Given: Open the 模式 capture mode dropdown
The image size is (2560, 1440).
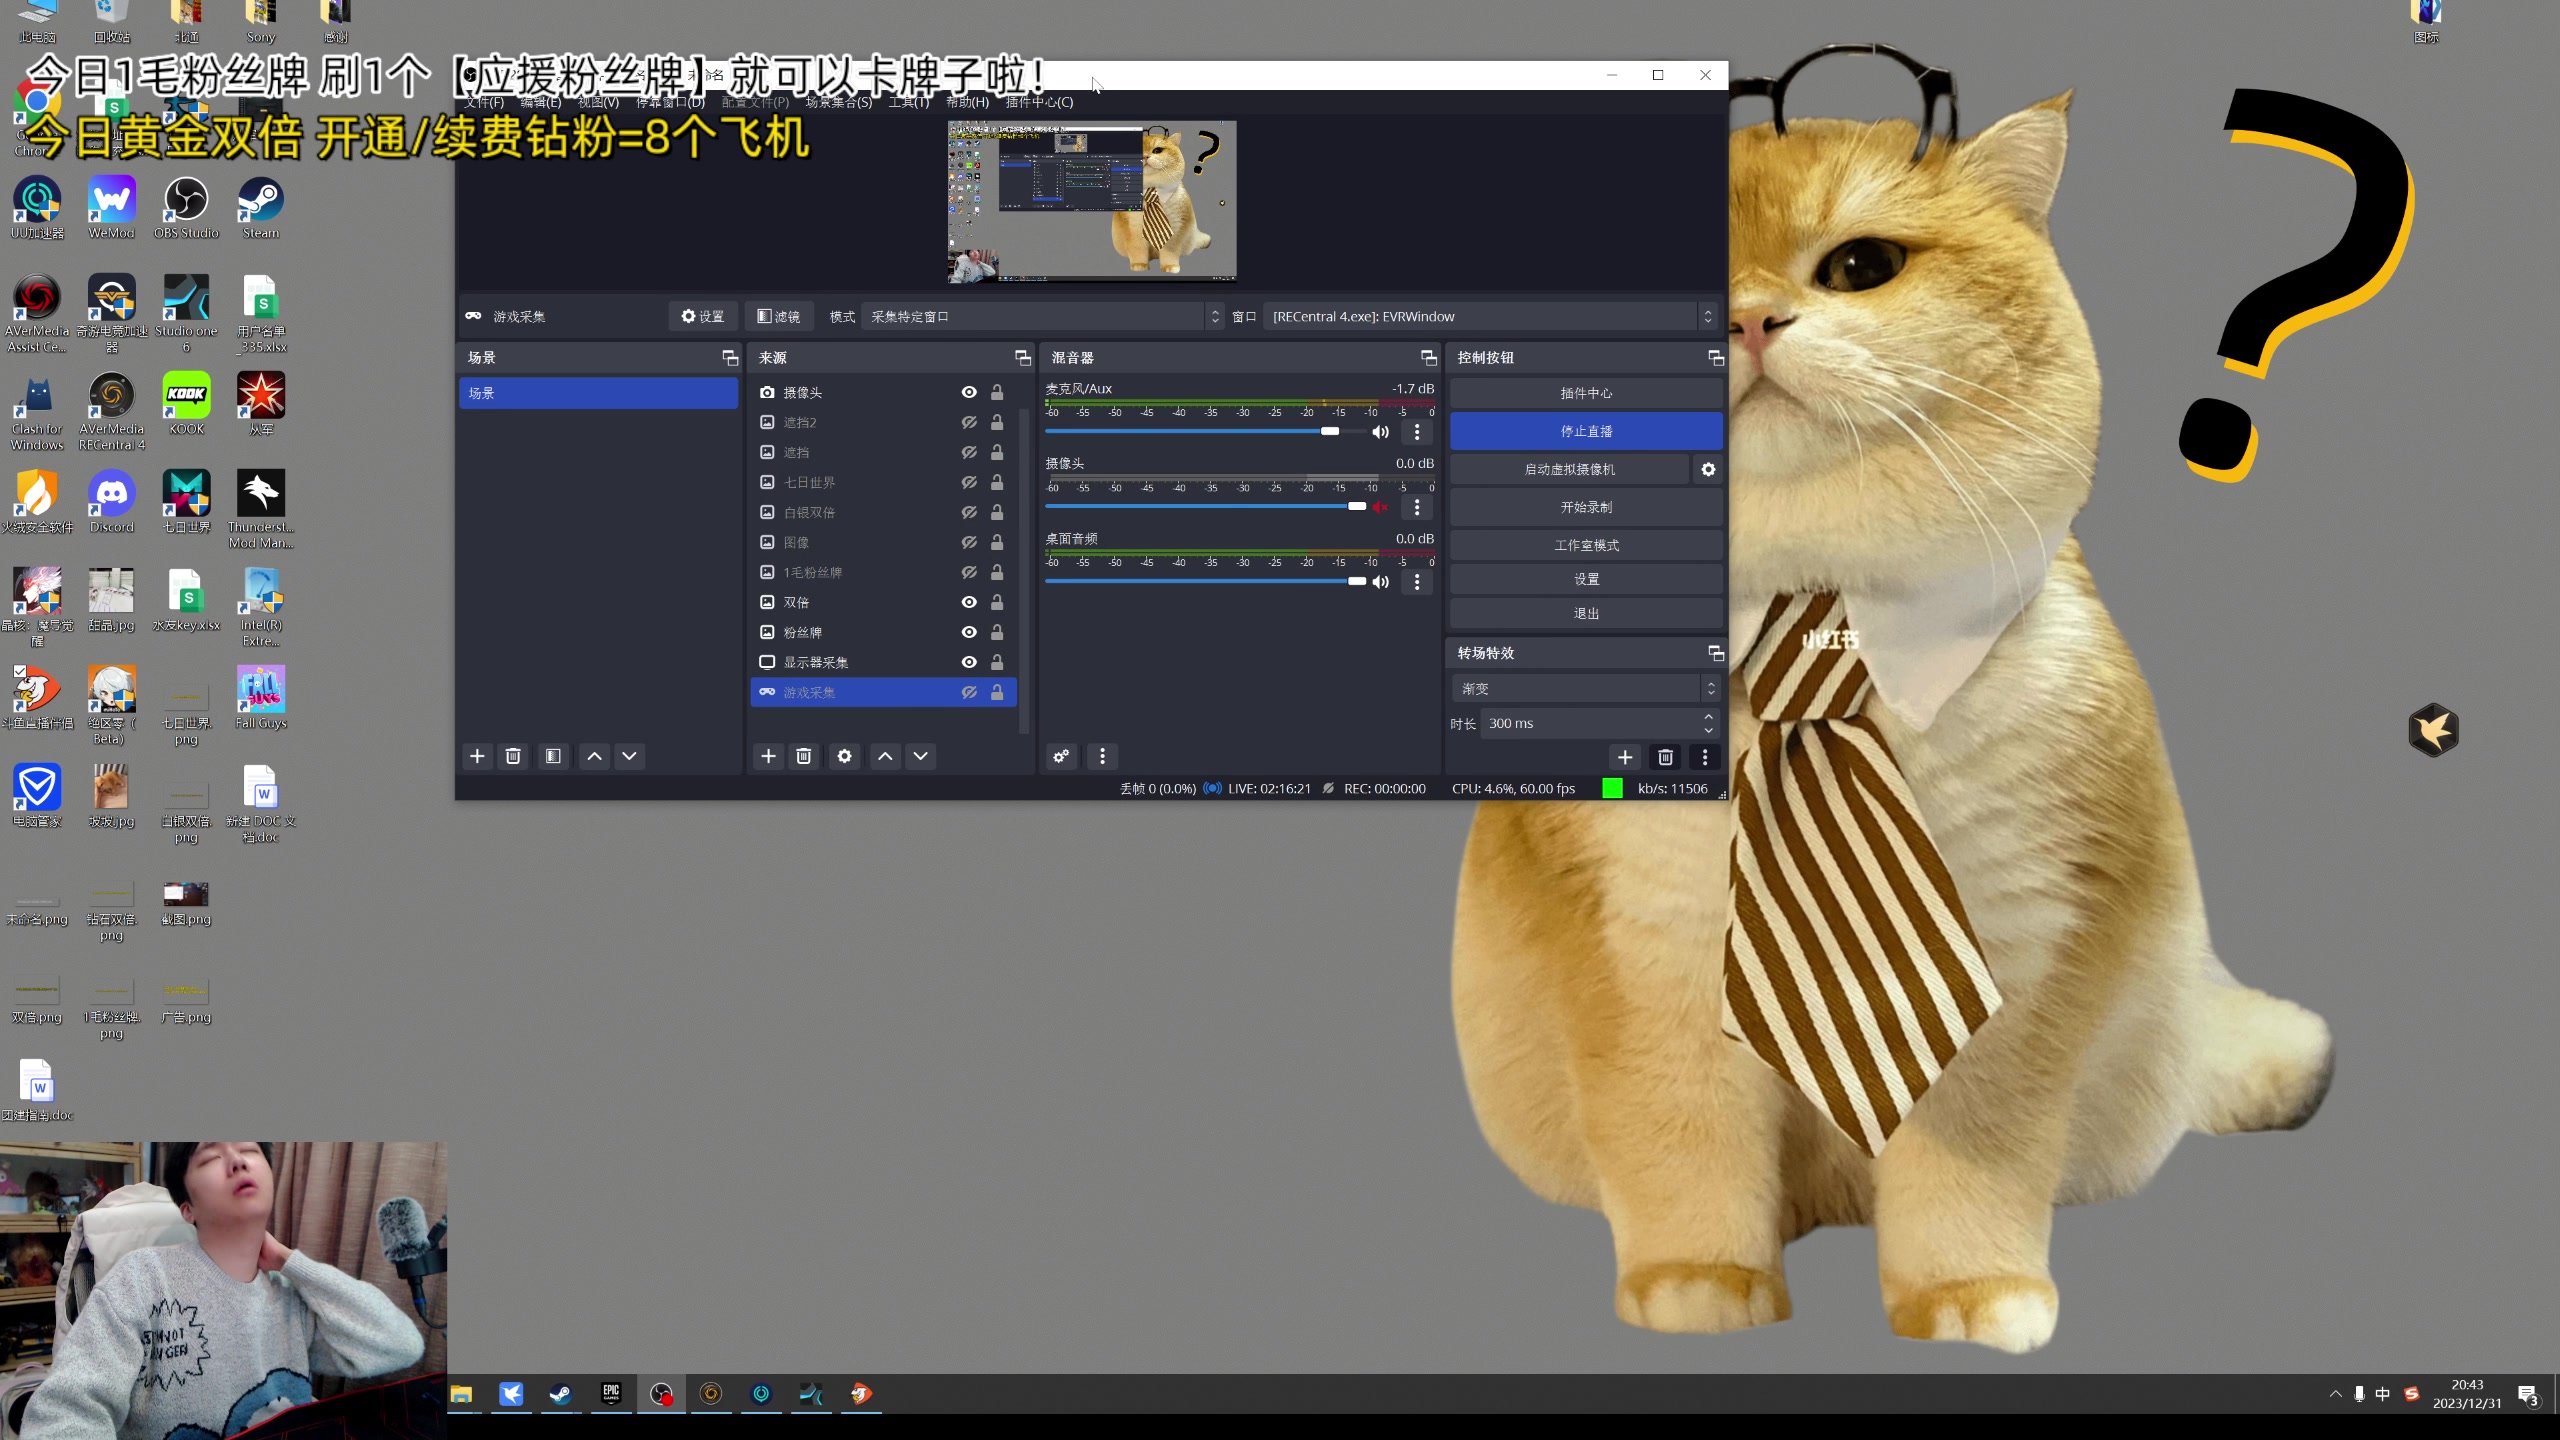Looking at the screenshot, I should (1040, 317).
